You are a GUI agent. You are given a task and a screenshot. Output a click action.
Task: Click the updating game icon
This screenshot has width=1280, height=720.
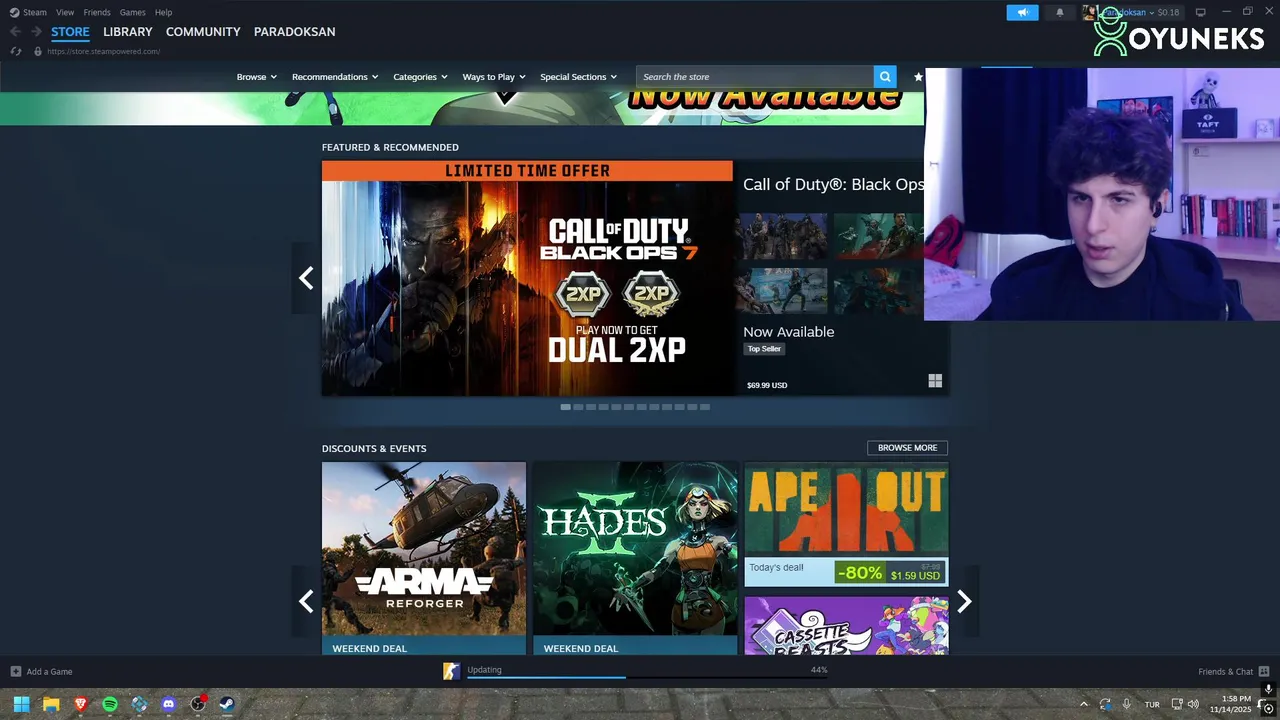coord(452,671)
